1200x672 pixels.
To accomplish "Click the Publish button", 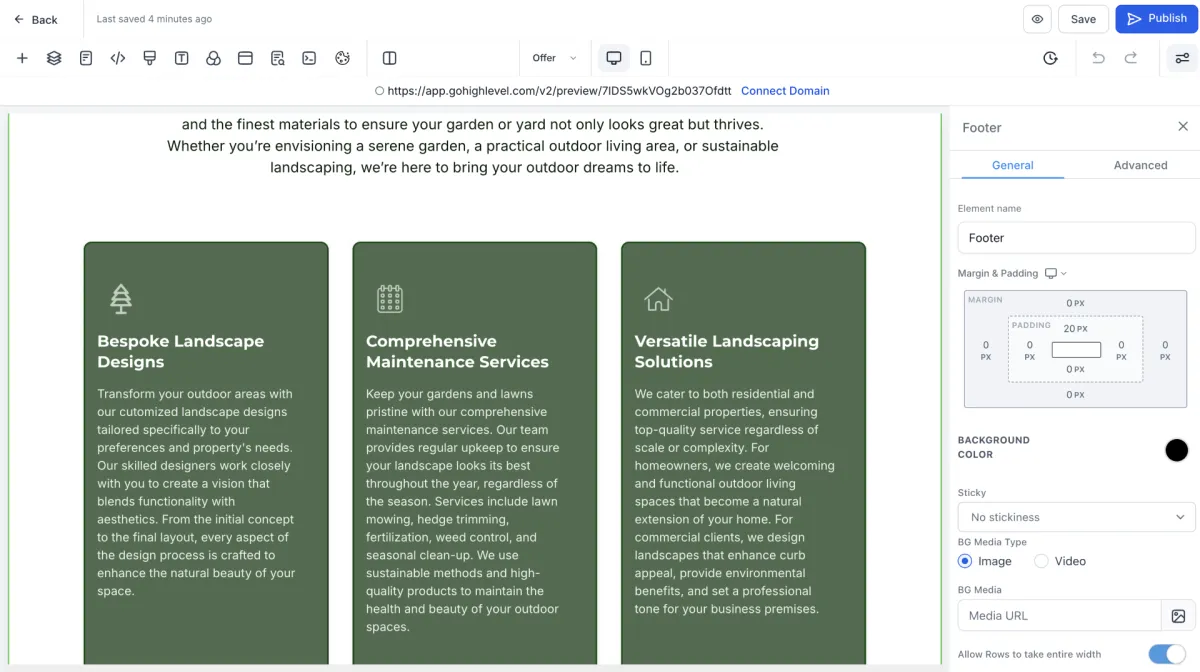I will click(1156, 18).
